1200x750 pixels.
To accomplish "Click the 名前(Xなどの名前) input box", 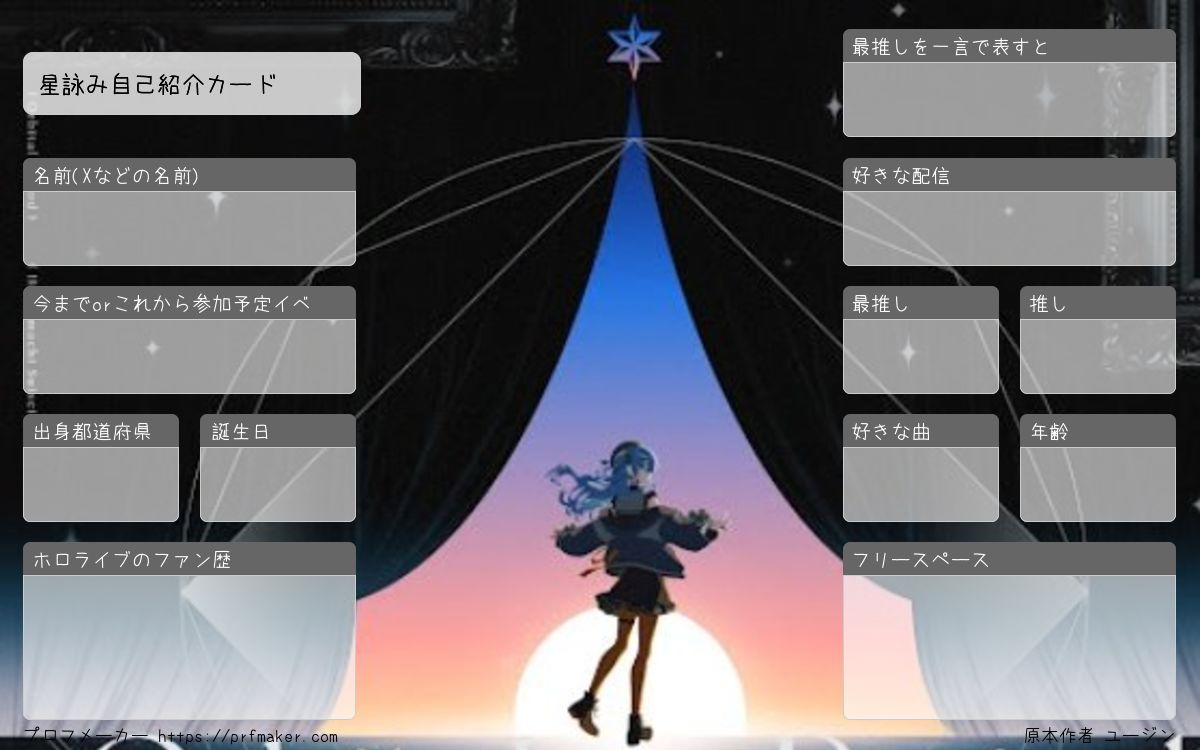I will tap(189, 228).
